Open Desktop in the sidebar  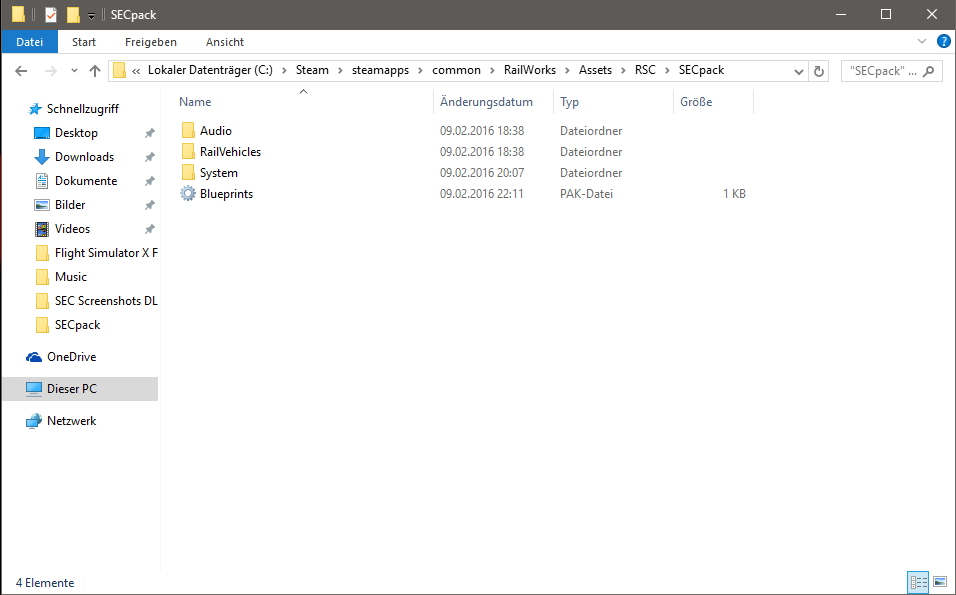[76, 133]
